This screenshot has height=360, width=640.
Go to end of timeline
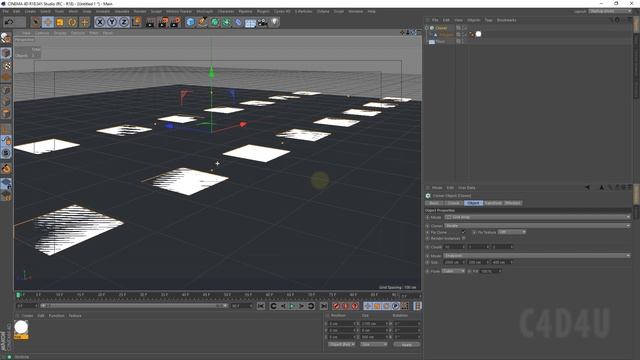(324, 306)
